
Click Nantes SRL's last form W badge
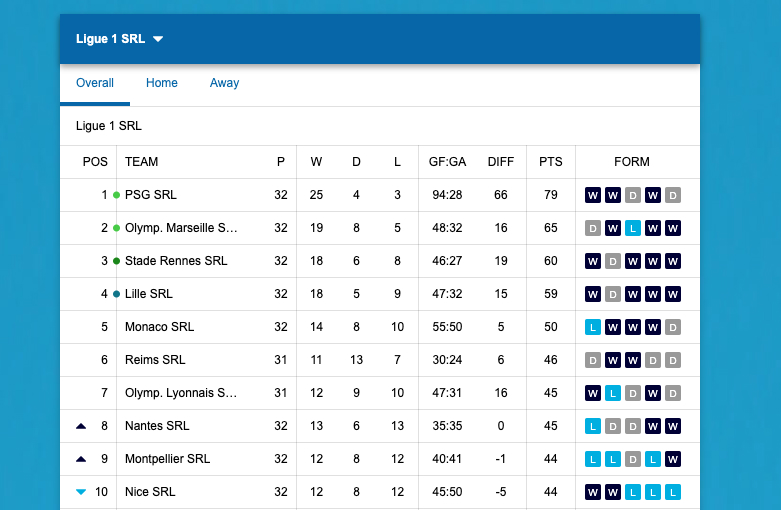(672, 426)
